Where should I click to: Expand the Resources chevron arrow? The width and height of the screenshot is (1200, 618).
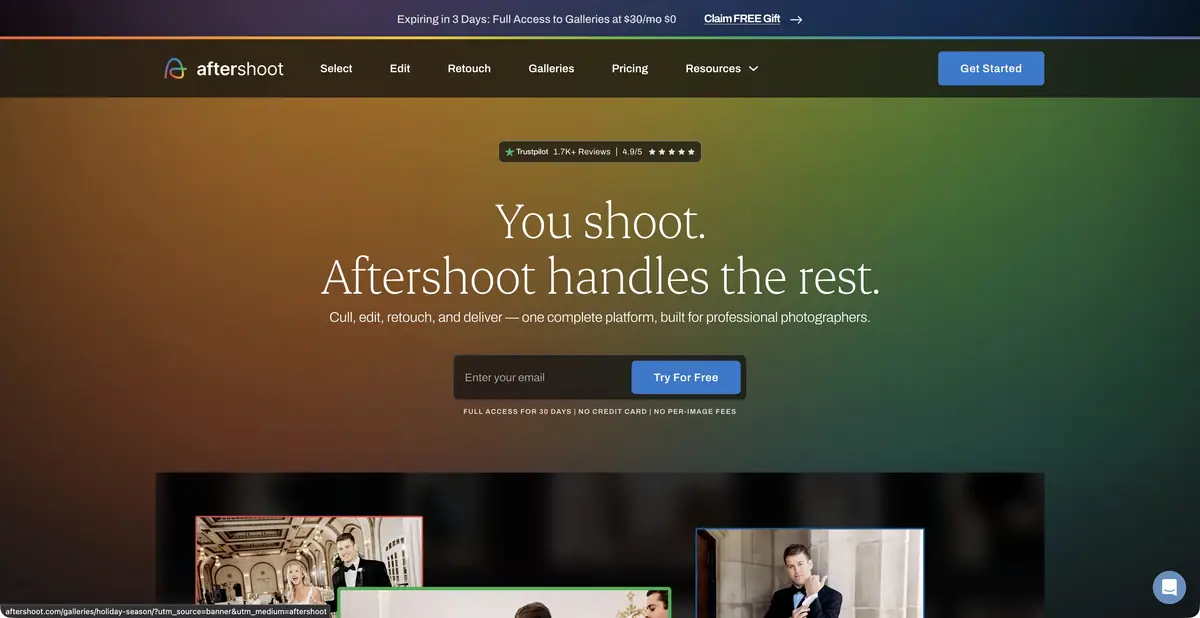click(x=754, y=69)
